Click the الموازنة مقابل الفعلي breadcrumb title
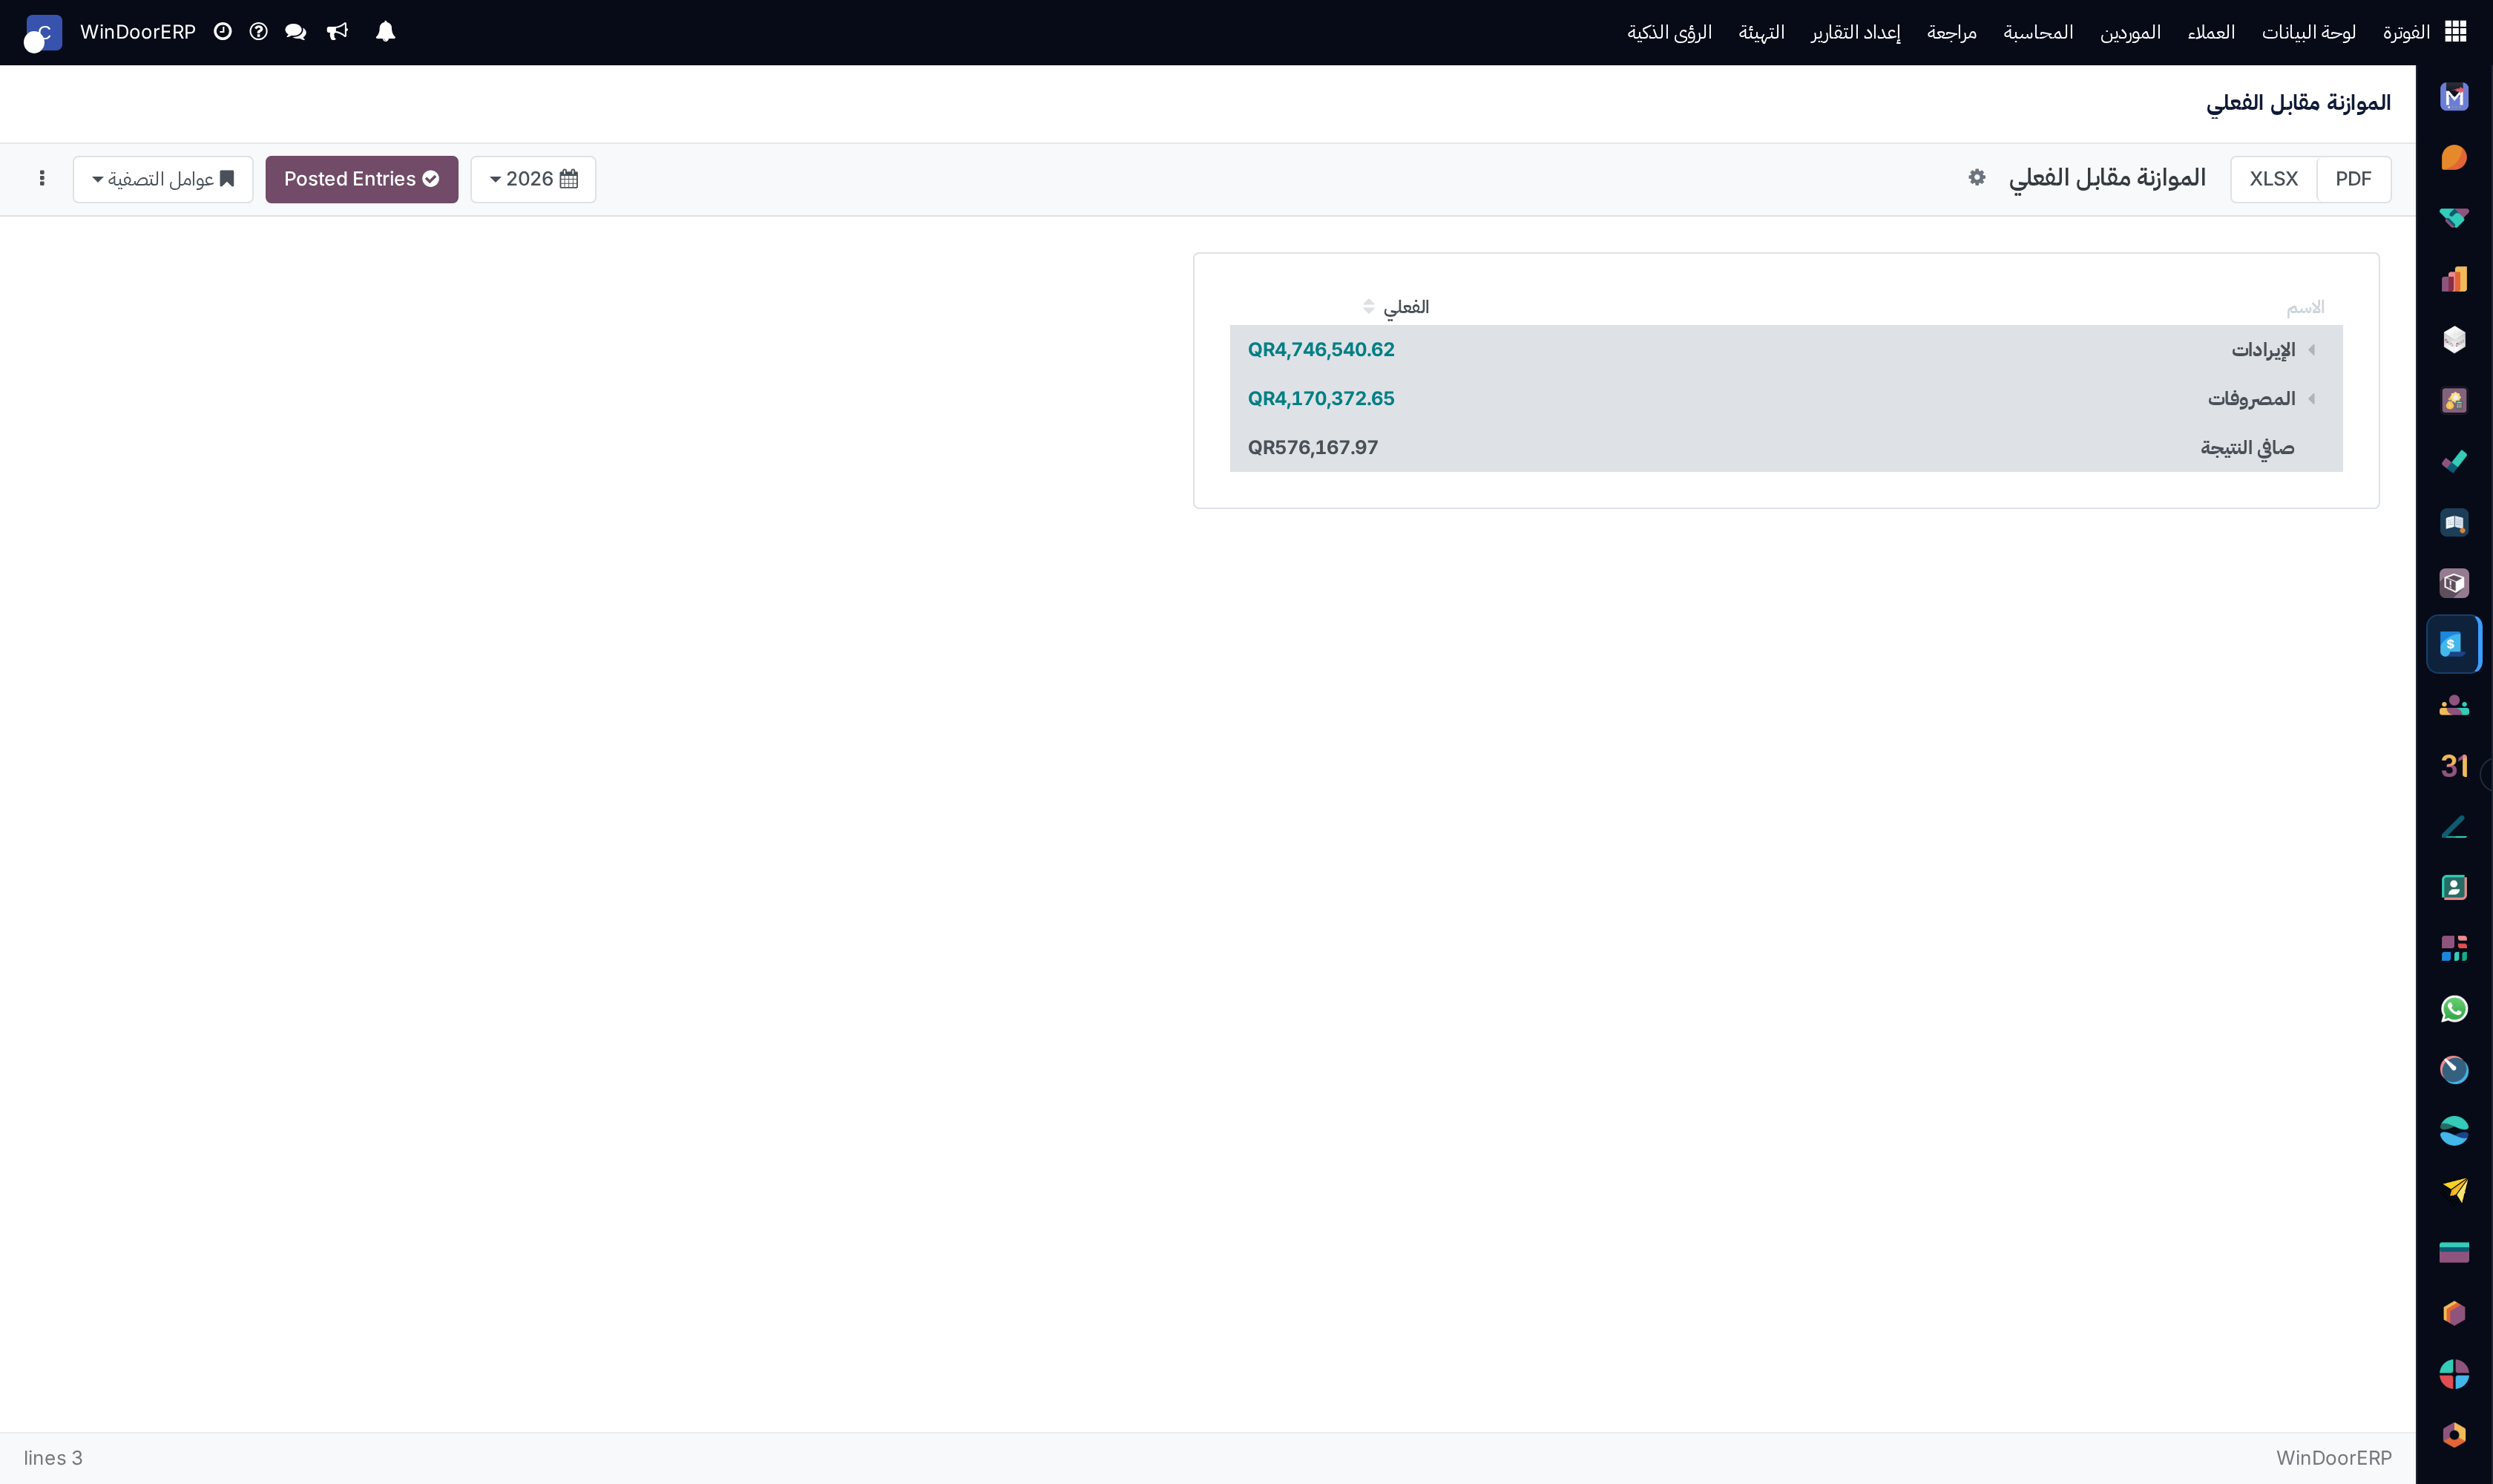The width and height of the screenshot is (2493, 1484). (x=2298, y=103)
